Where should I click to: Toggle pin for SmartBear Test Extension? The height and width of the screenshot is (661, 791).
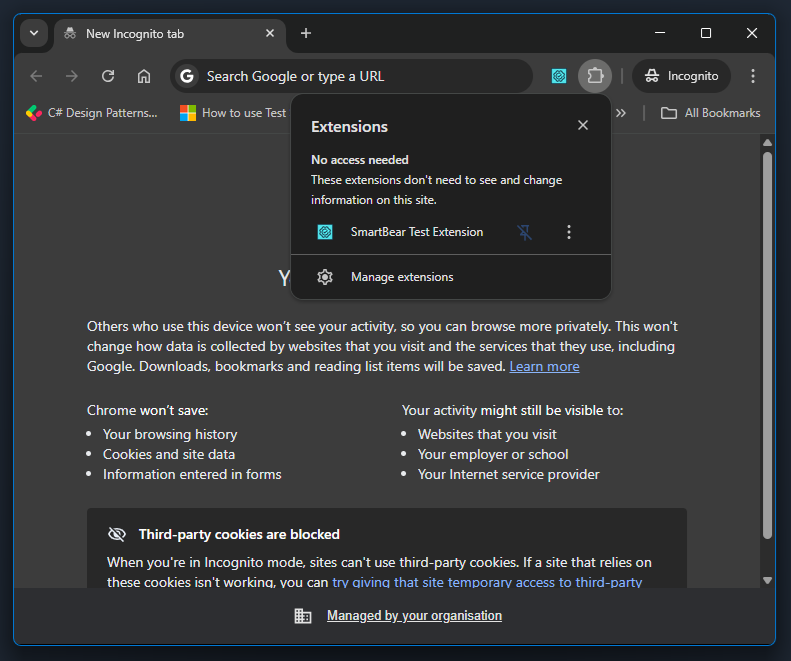(525, 232)
